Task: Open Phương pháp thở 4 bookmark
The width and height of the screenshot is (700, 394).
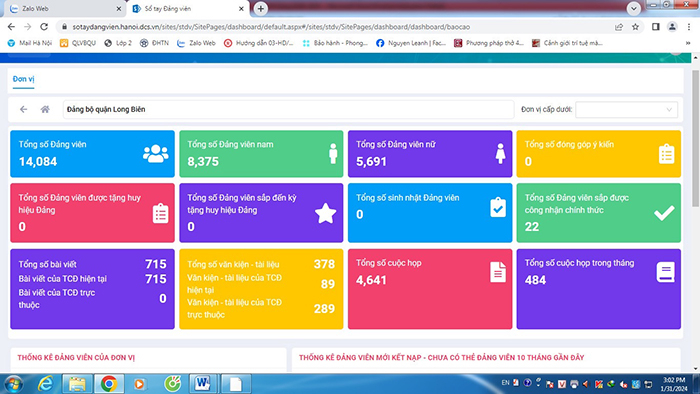Action: point(489,43)
